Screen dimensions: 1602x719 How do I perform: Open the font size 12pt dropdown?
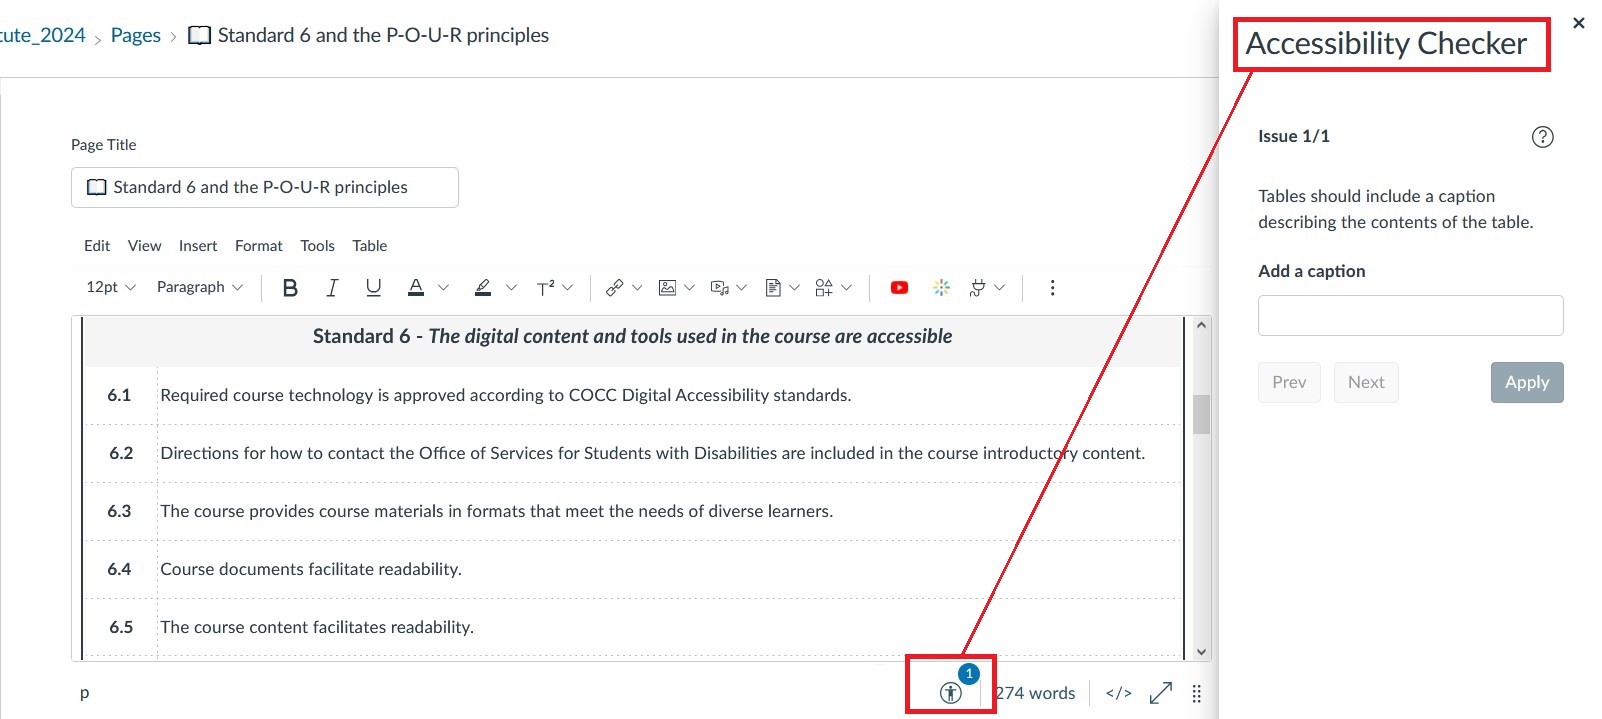click(111, 288)
